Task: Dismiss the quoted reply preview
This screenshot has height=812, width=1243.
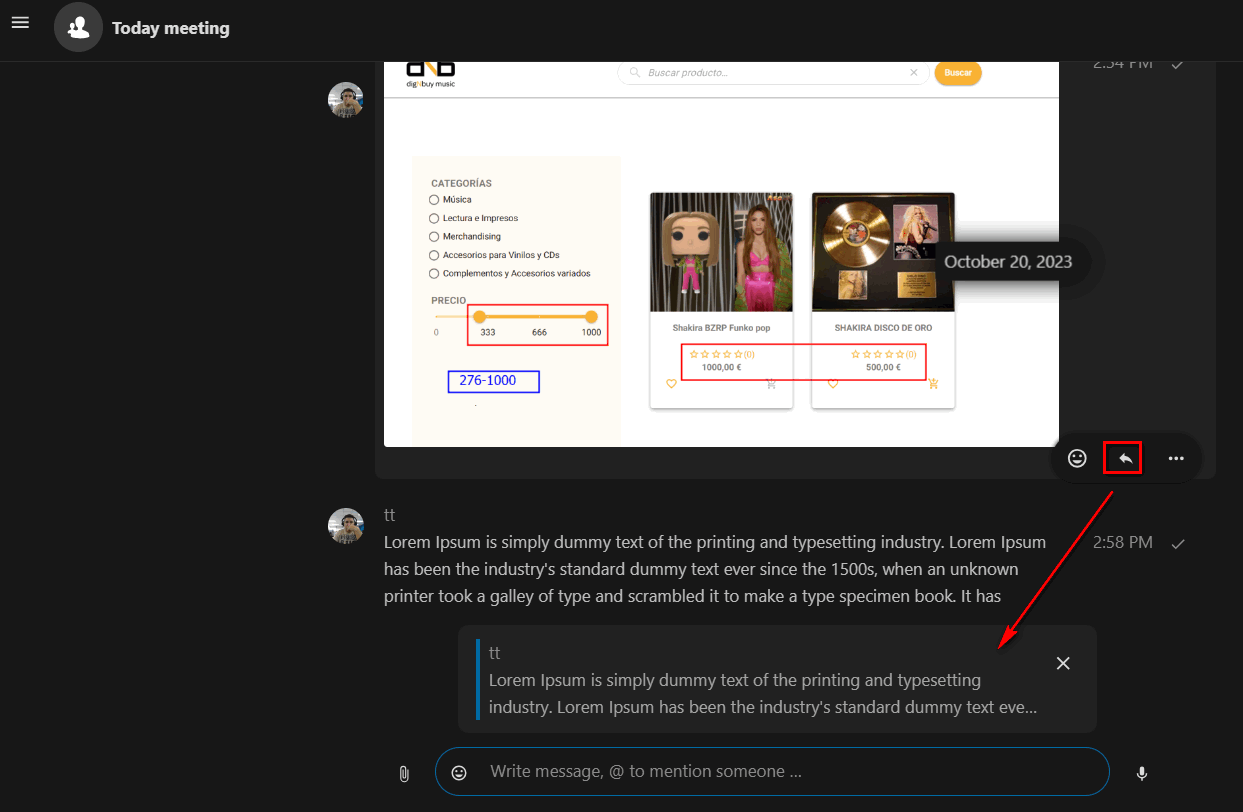Action: (x=1063, y=663)
